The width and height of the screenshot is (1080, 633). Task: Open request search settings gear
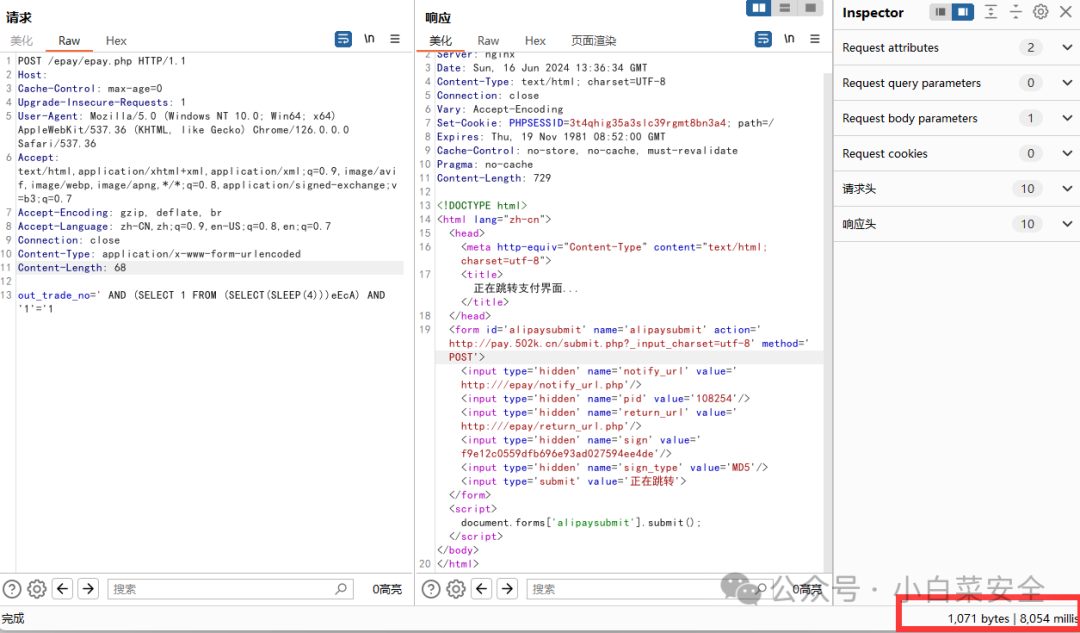point(37,589)
